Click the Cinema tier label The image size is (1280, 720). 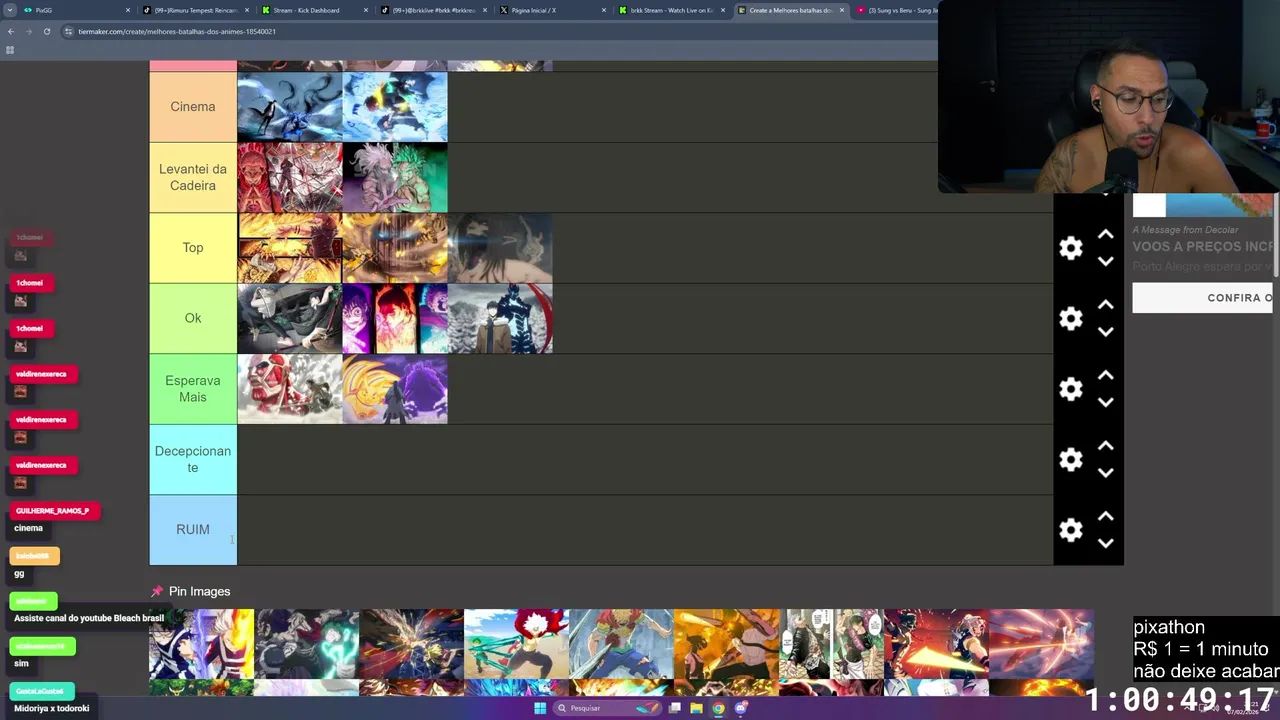click(193, 107)
